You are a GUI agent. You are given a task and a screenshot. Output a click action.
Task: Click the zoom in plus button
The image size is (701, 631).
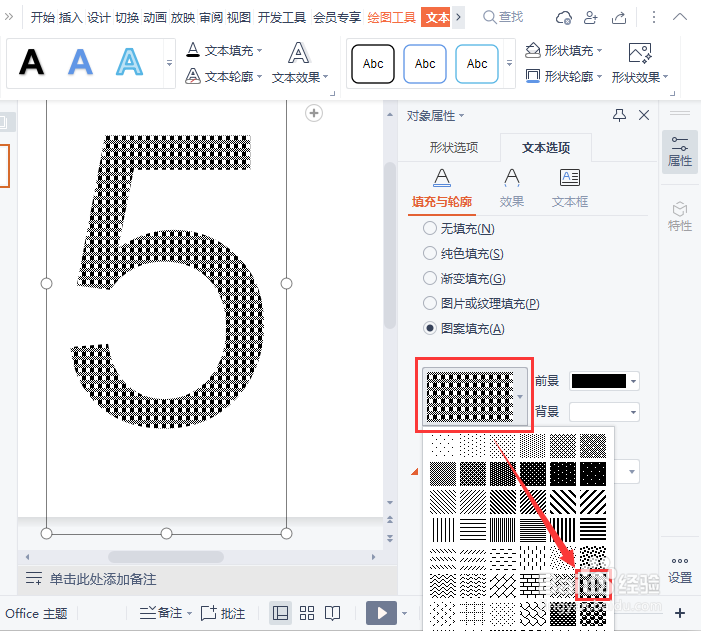680,613
